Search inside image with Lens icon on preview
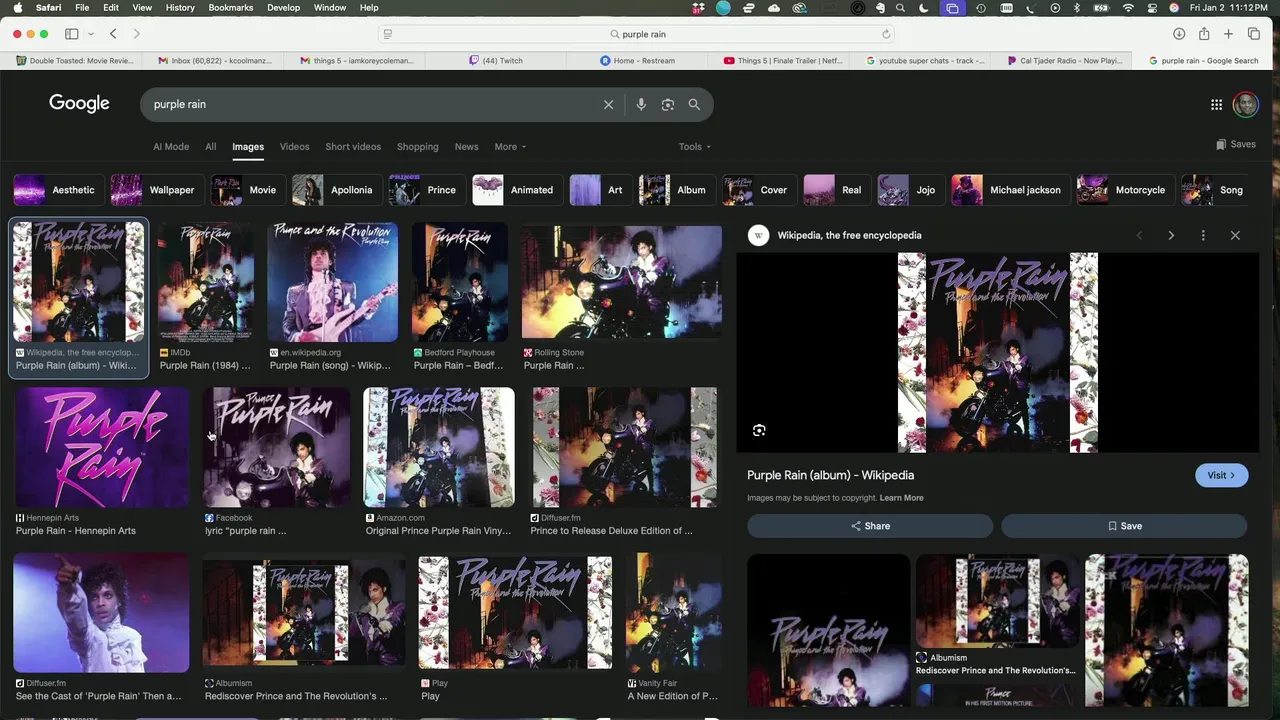 (x=759, y=430)
